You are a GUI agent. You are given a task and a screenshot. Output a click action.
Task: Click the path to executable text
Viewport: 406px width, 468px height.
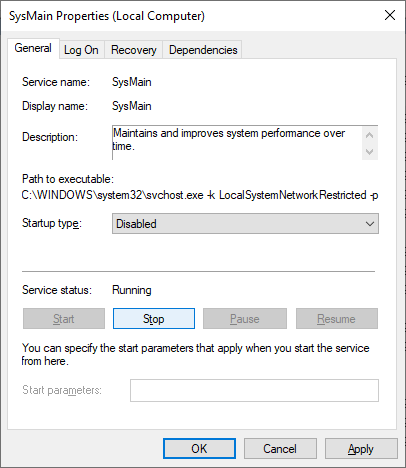(x=200, y=195)
